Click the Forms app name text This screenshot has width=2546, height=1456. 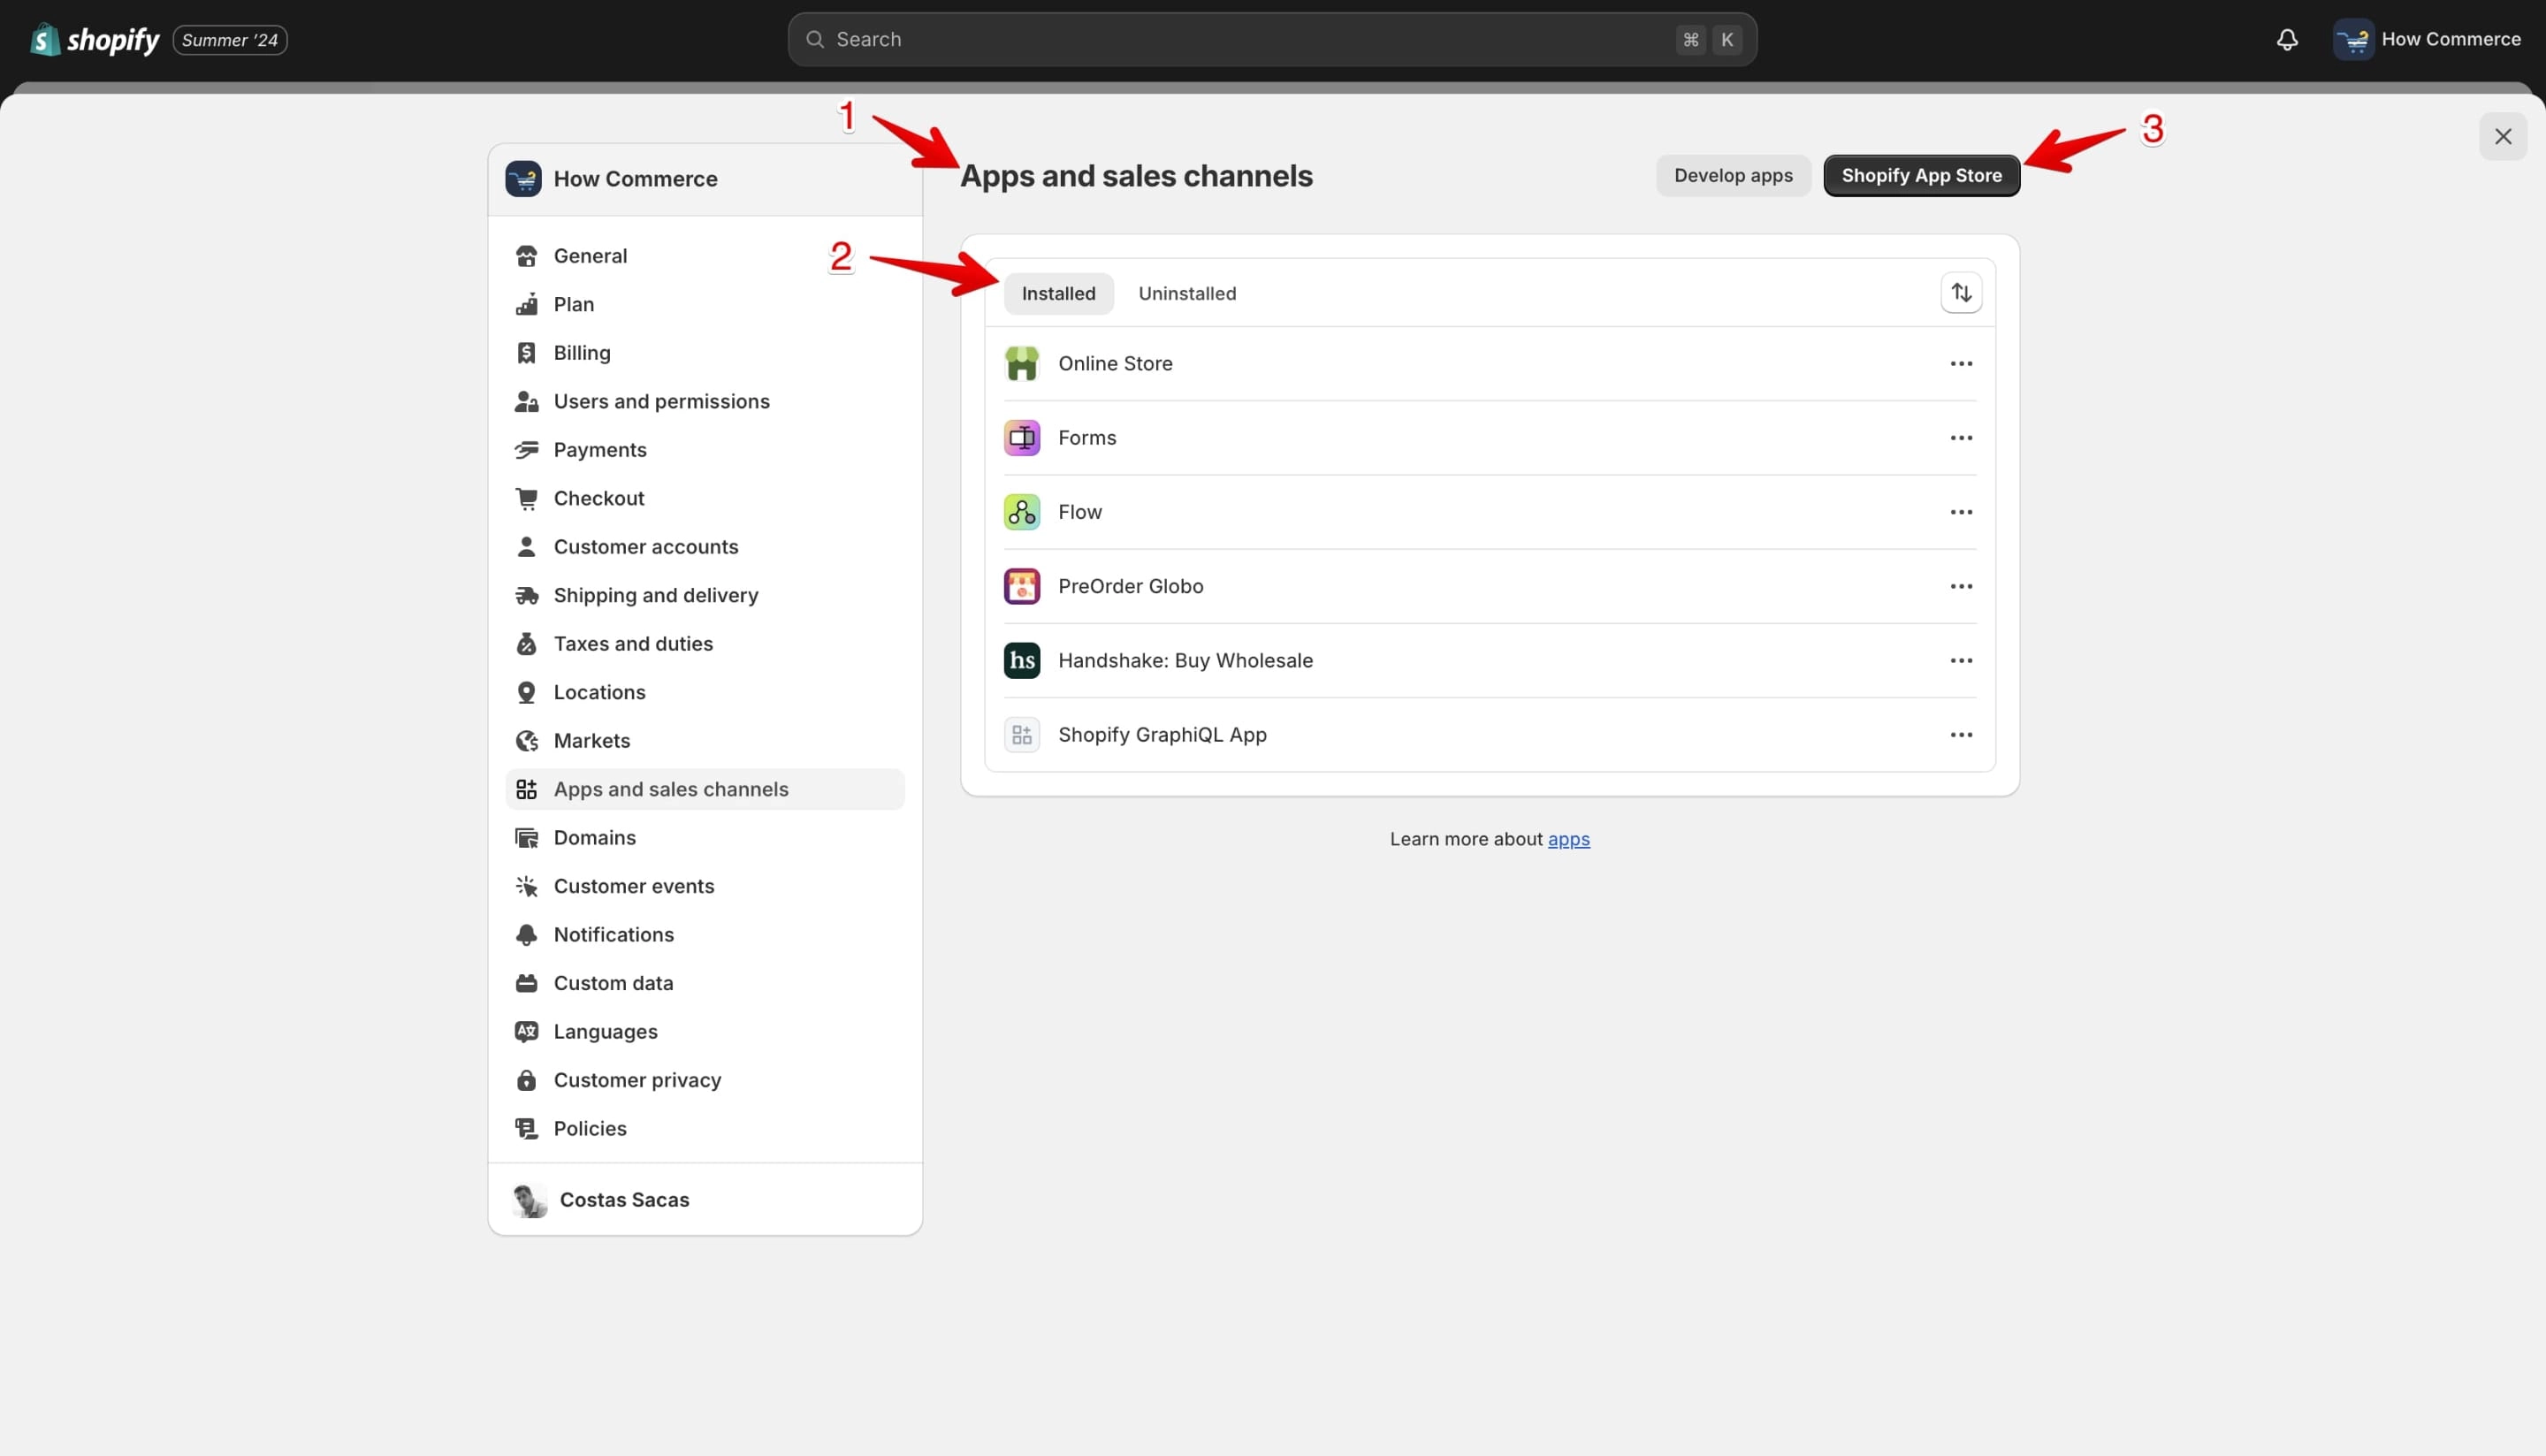(1087, 438)
